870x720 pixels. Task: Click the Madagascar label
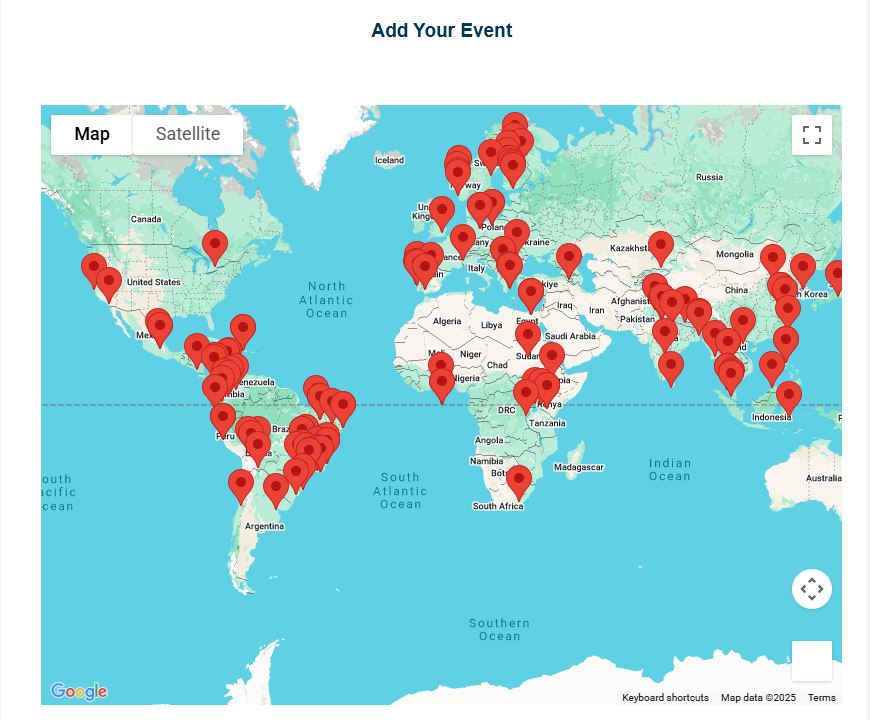(x=579, y=467)
